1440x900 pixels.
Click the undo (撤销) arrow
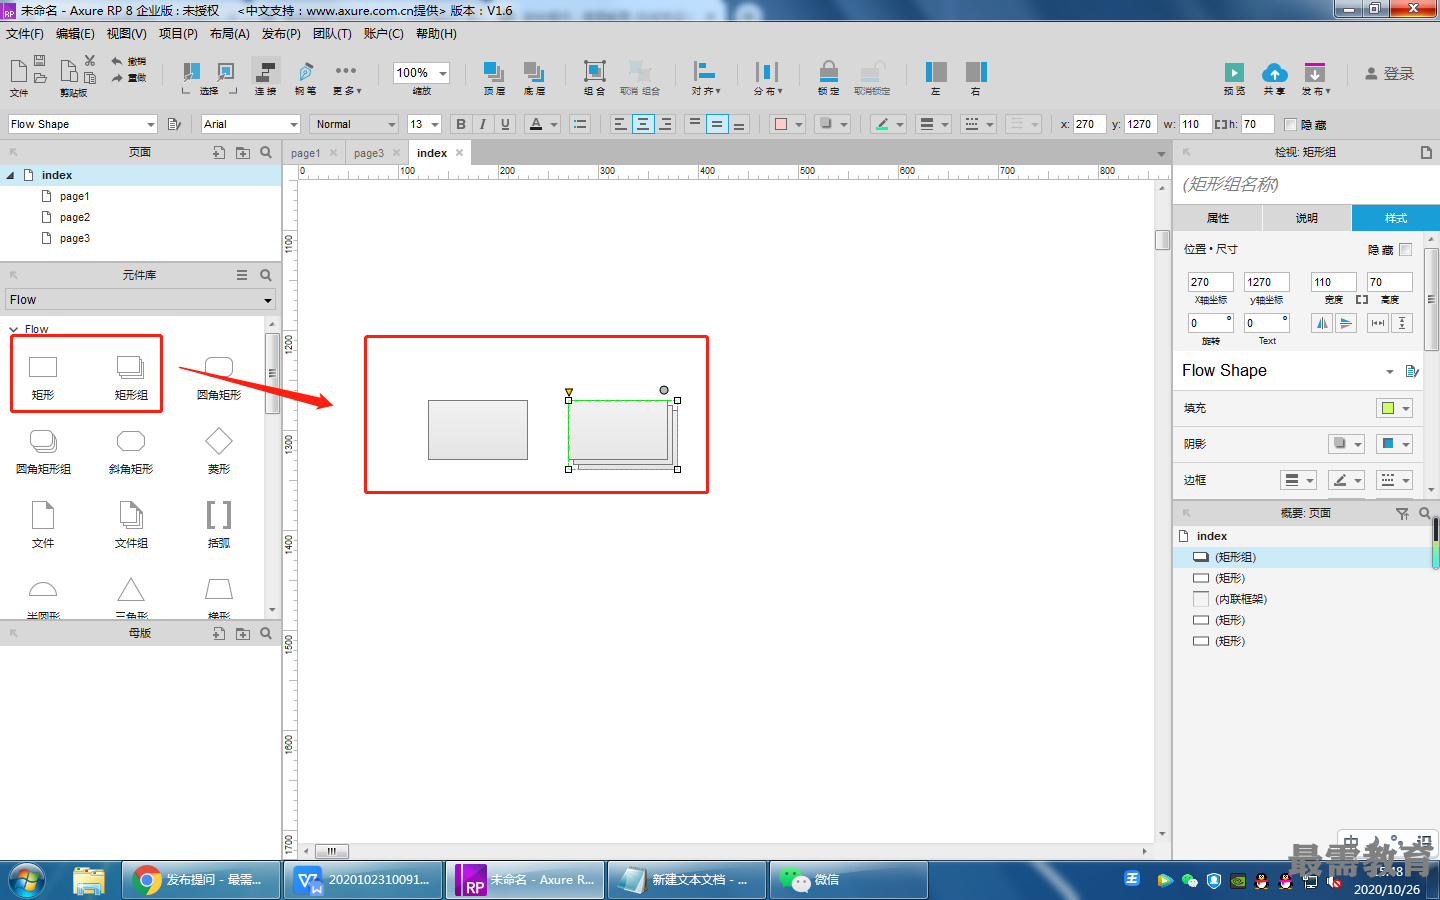click(117, 61)
